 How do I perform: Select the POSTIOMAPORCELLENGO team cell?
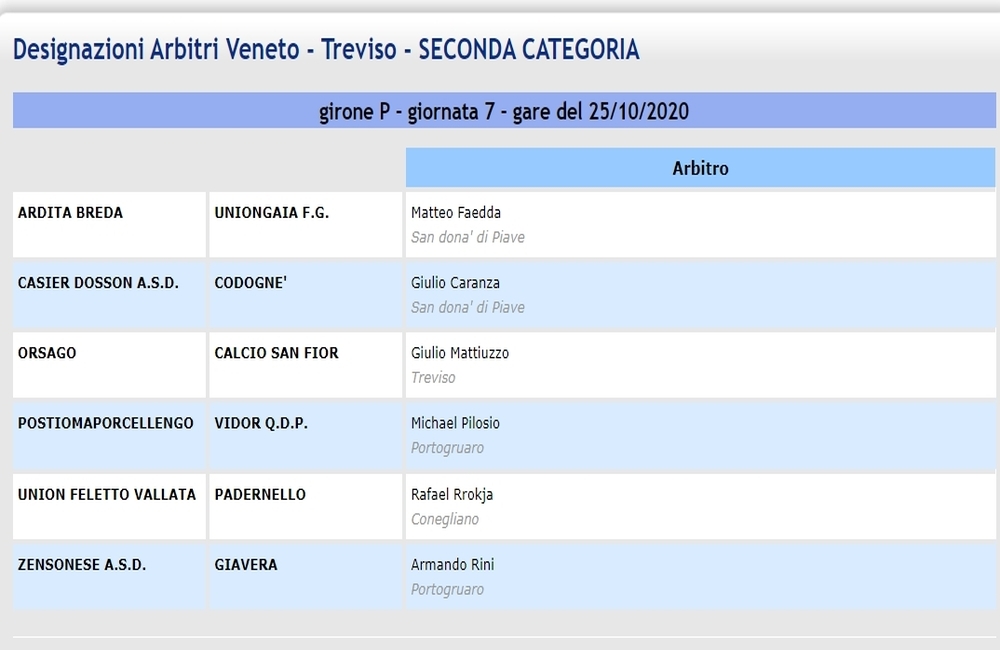pos(109,436)
